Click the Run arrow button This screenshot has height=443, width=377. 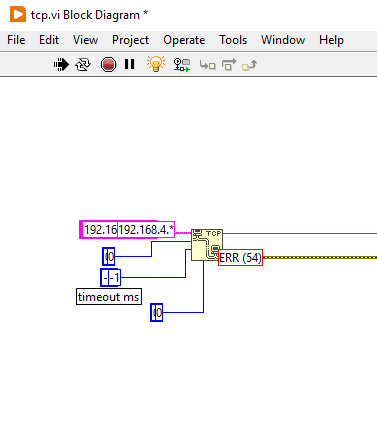[61, 64]
